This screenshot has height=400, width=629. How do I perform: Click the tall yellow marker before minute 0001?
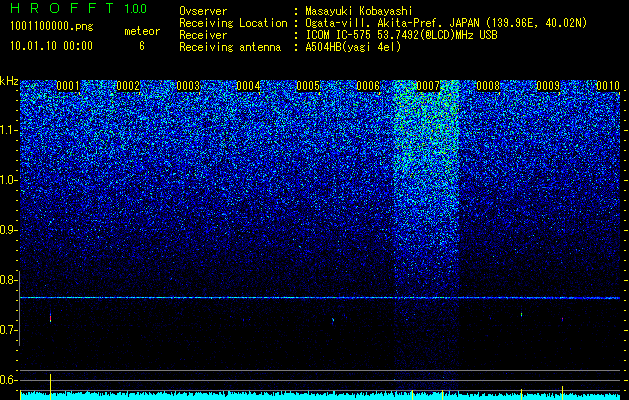[51, 386]
